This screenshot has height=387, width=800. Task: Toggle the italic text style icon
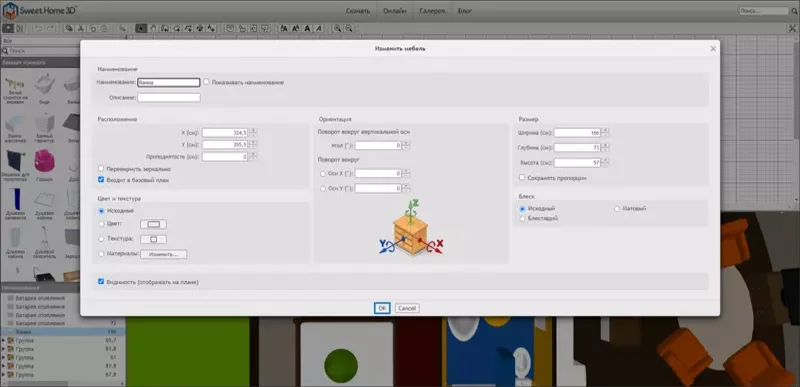(319, 29)
